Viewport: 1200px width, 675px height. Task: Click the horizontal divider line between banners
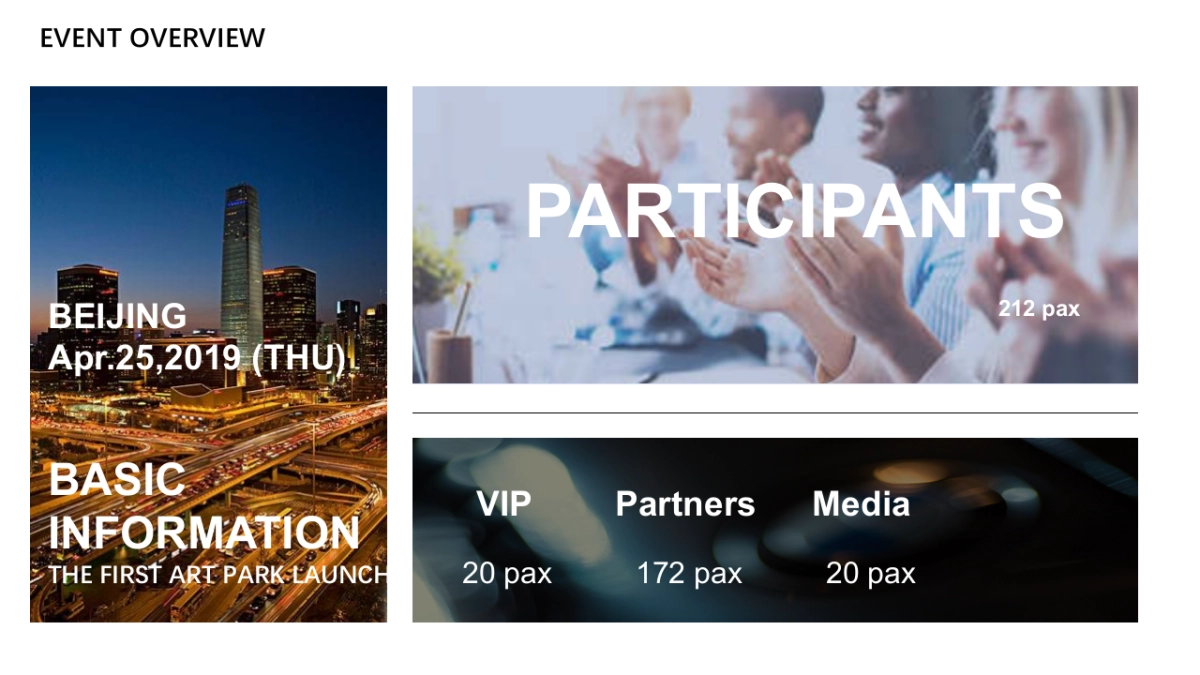[x=774, y=412]
